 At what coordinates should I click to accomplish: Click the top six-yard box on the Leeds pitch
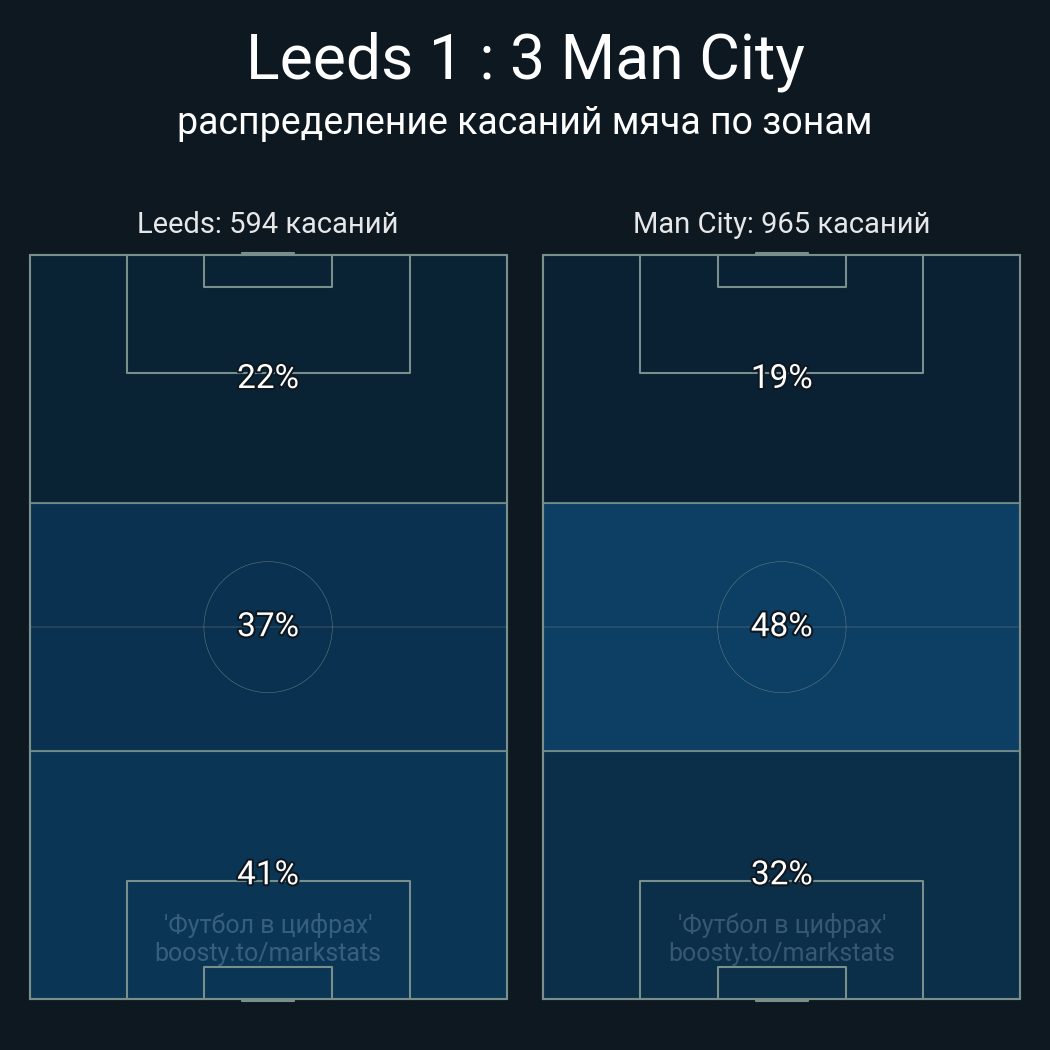(x=268, y=271)
